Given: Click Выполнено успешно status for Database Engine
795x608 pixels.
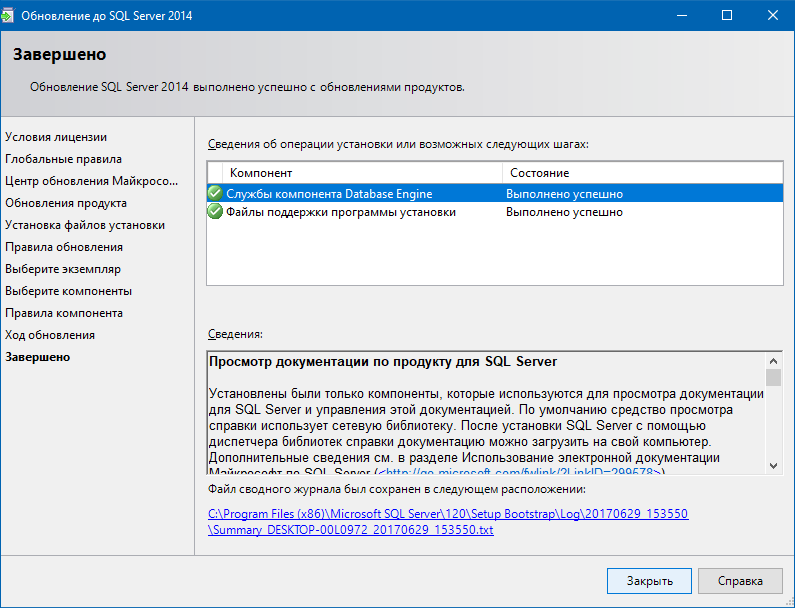Looking at the screenshot, I should (564, 194).
